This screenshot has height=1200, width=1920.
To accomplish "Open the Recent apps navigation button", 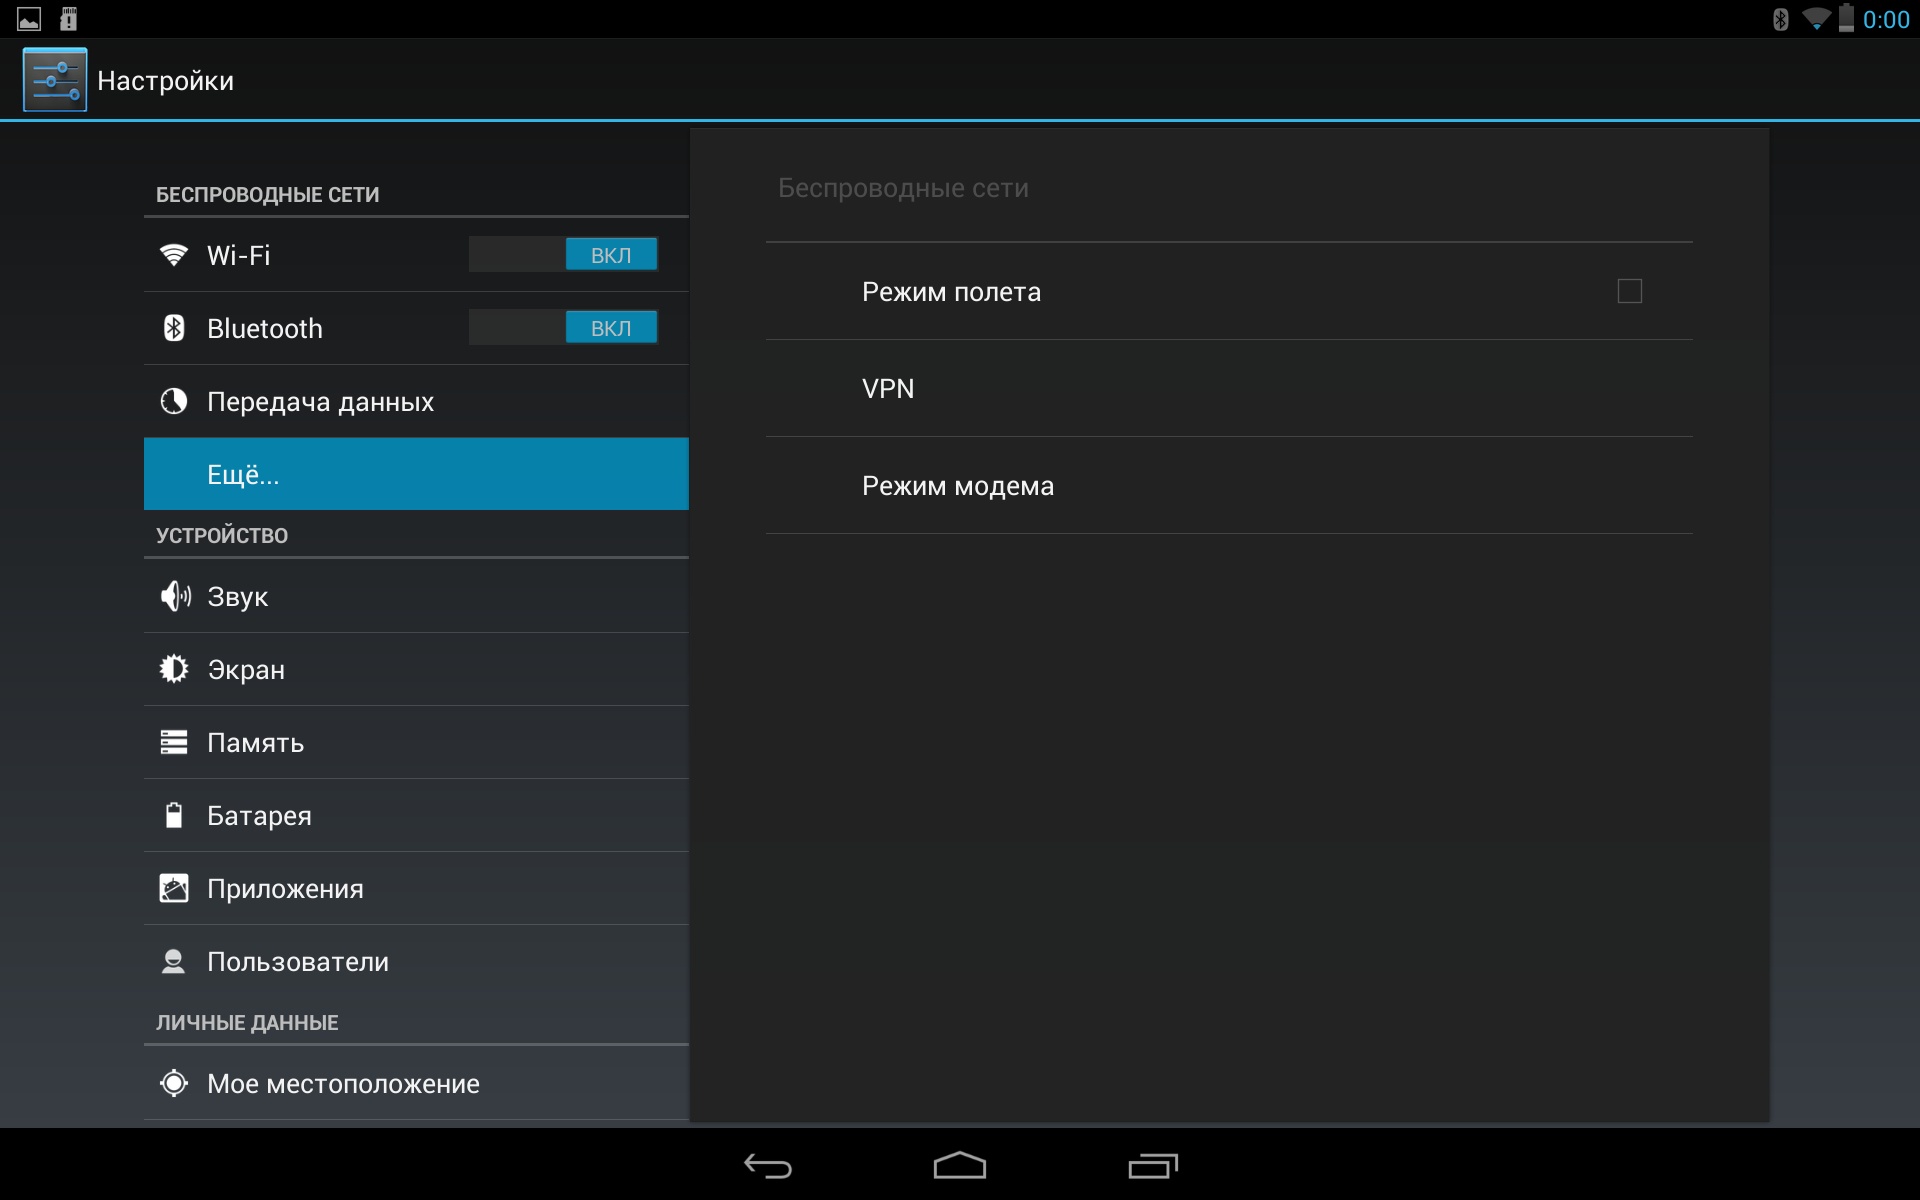I will tap(1152, 1166).
